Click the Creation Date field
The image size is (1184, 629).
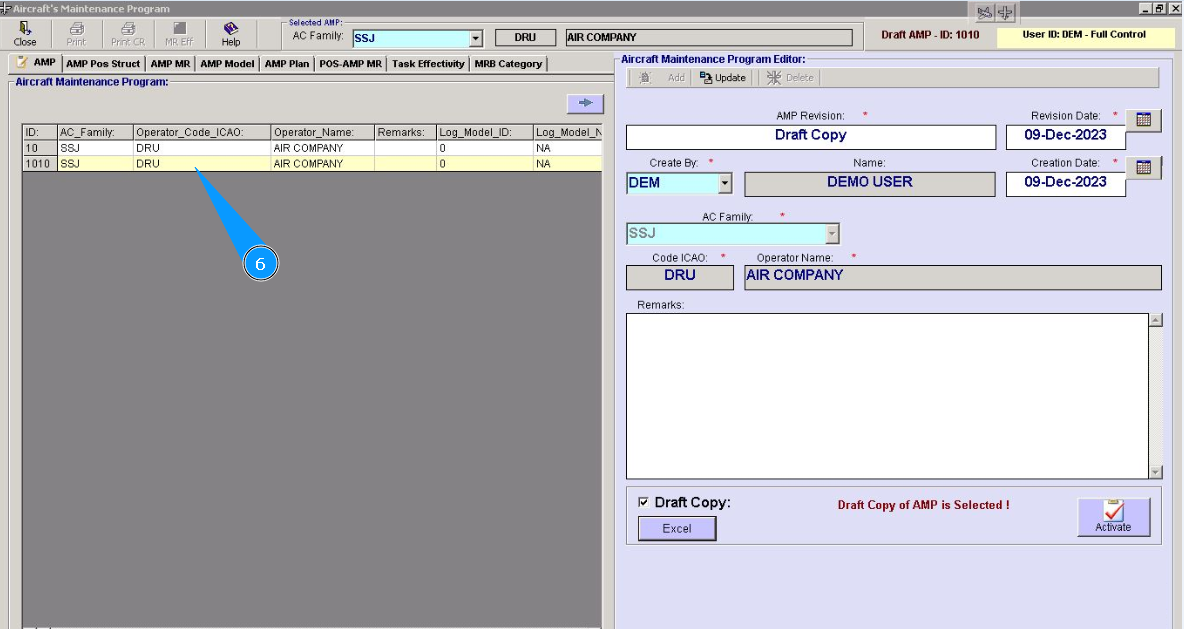(x=1065, y=183)
